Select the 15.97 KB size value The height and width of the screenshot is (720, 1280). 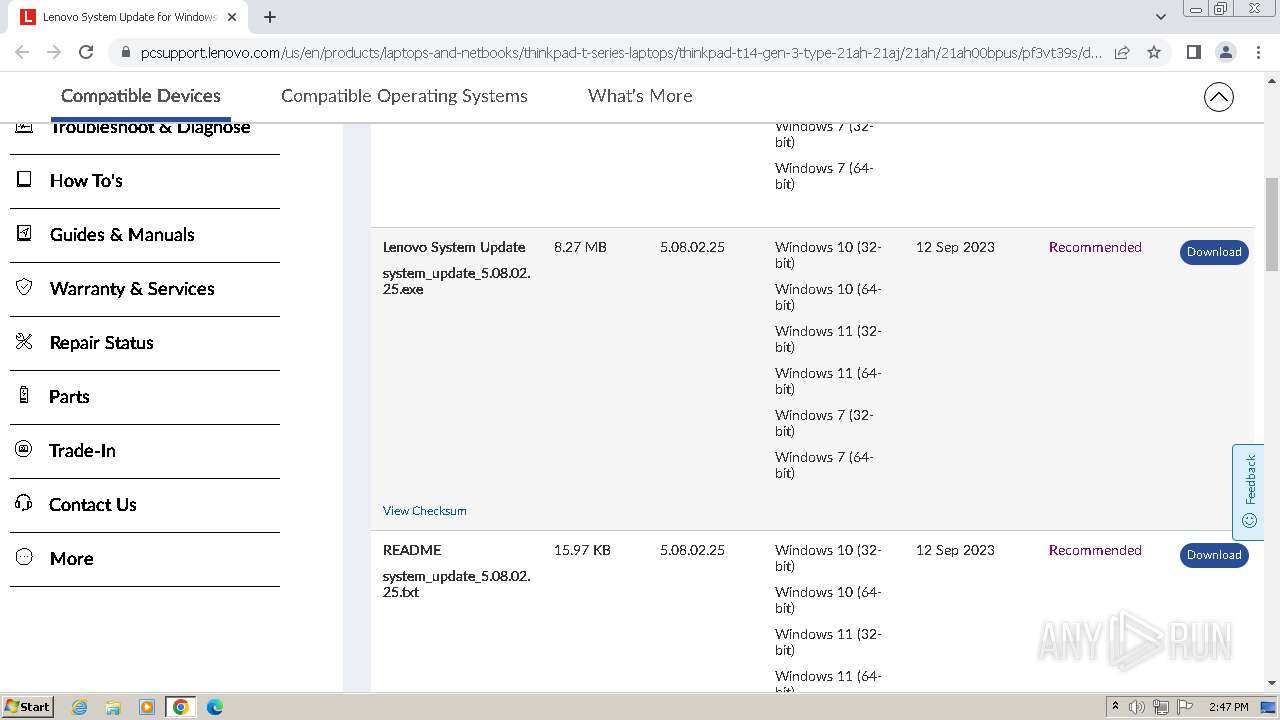pyautogui.click(x=582, y=551)
